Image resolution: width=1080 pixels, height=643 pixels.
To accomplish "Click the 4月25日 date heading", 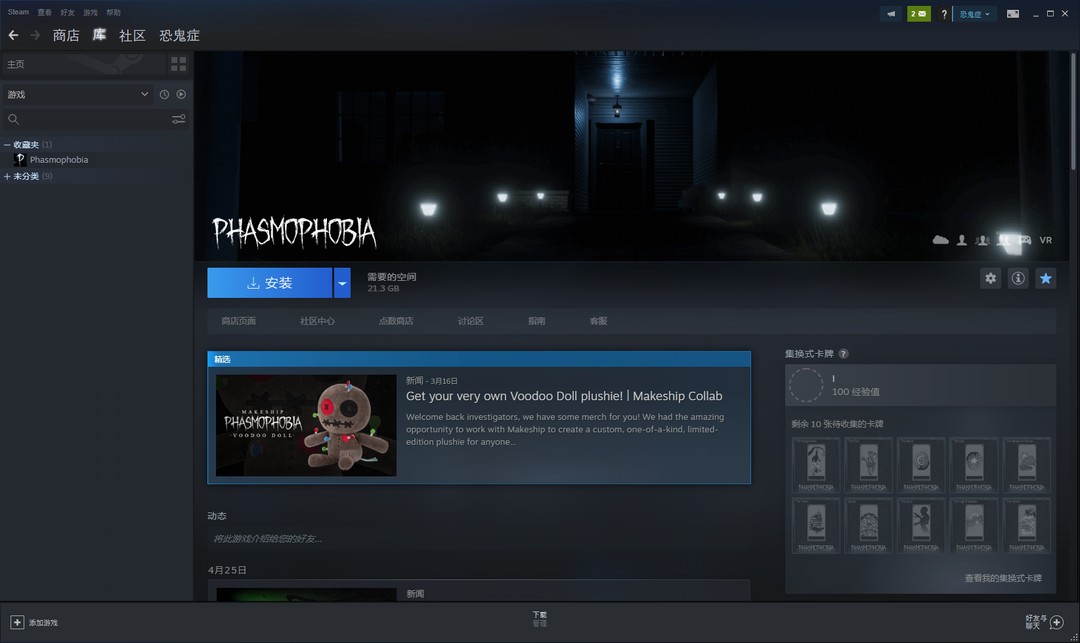I will [x=227, y=570].
